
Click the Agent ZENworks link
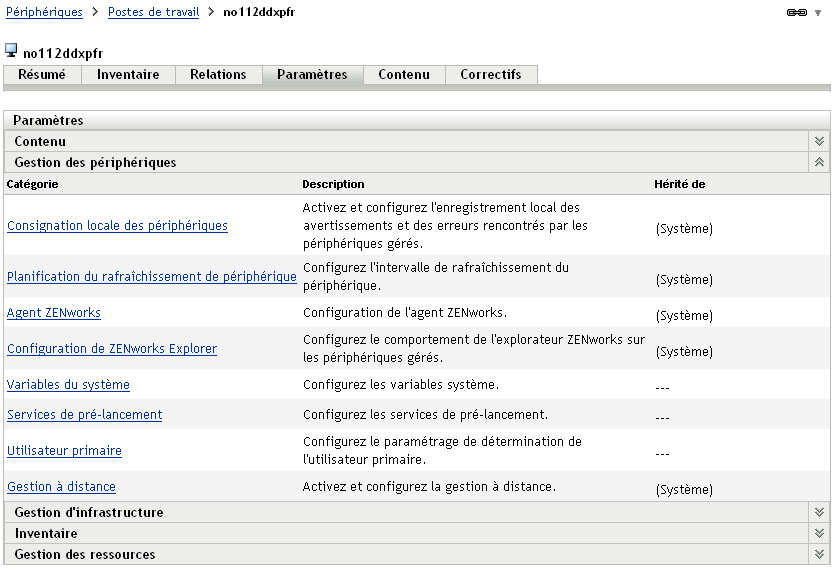click(54, 313)
